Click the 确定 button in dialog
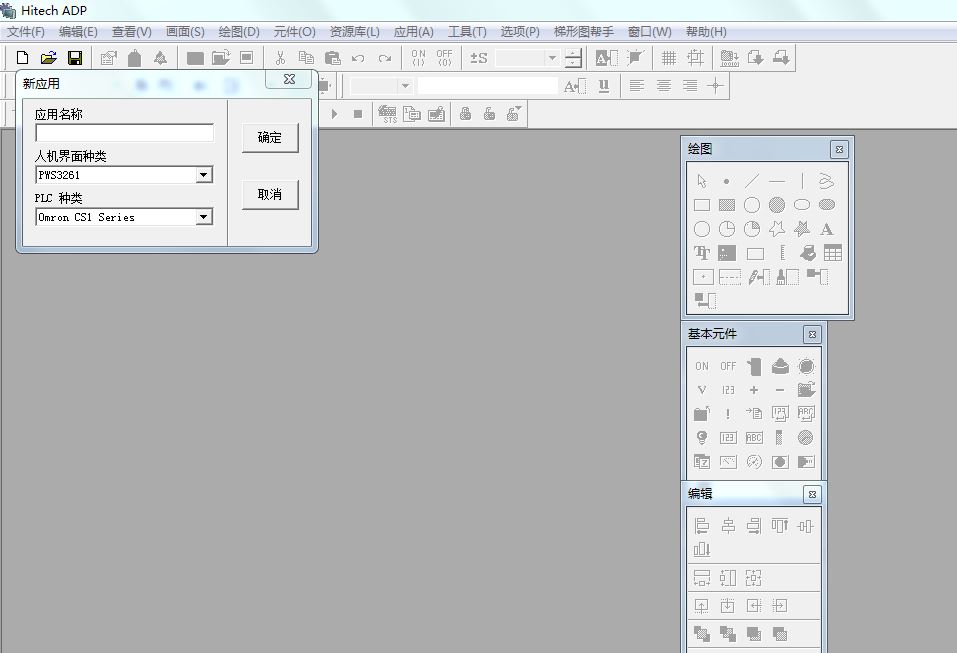The width and height of the screenshot is (957, 653). [x=270, y=138]
